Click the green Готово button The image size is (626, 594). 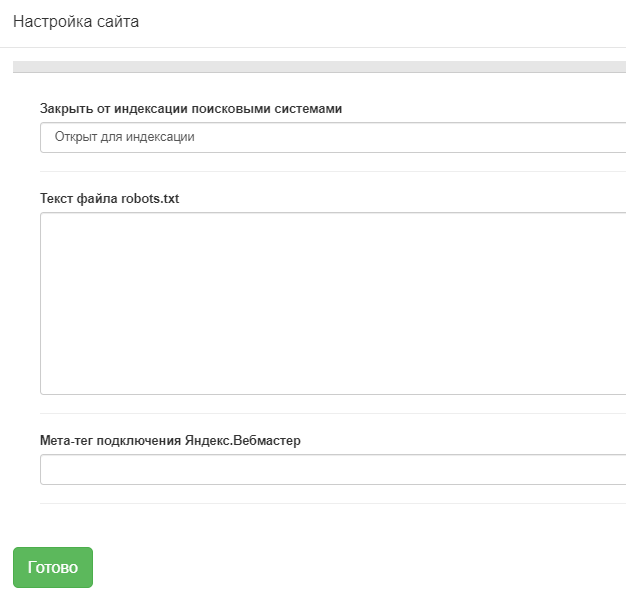point(53,567)
